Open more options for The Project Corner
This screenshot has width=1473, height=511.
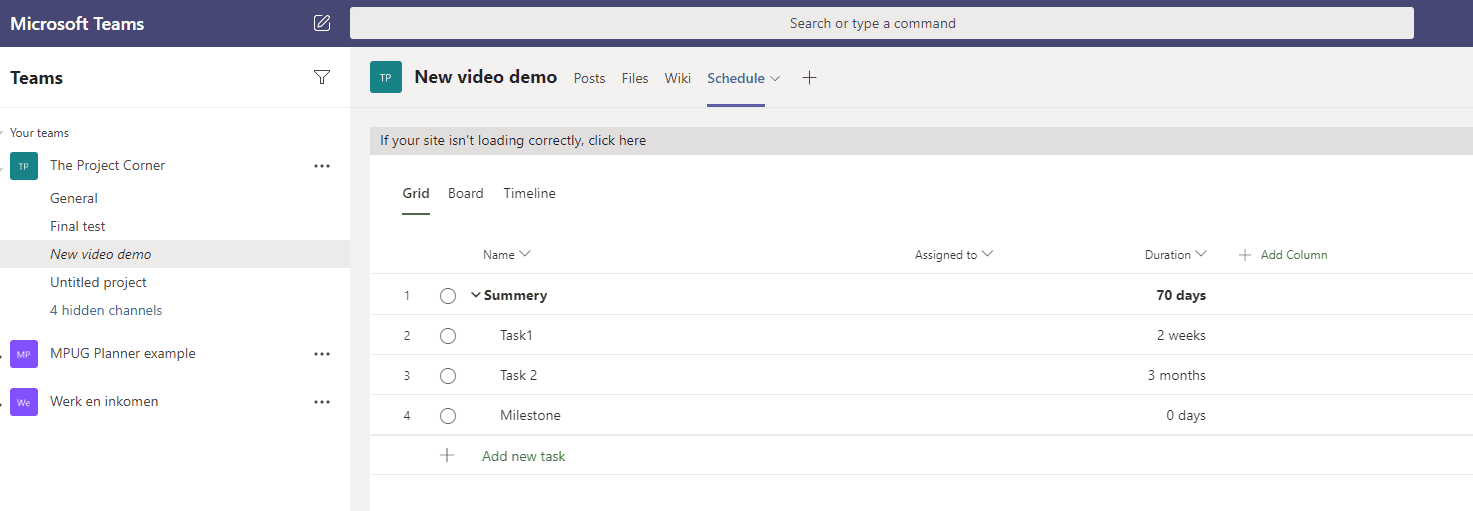(322, 166)
